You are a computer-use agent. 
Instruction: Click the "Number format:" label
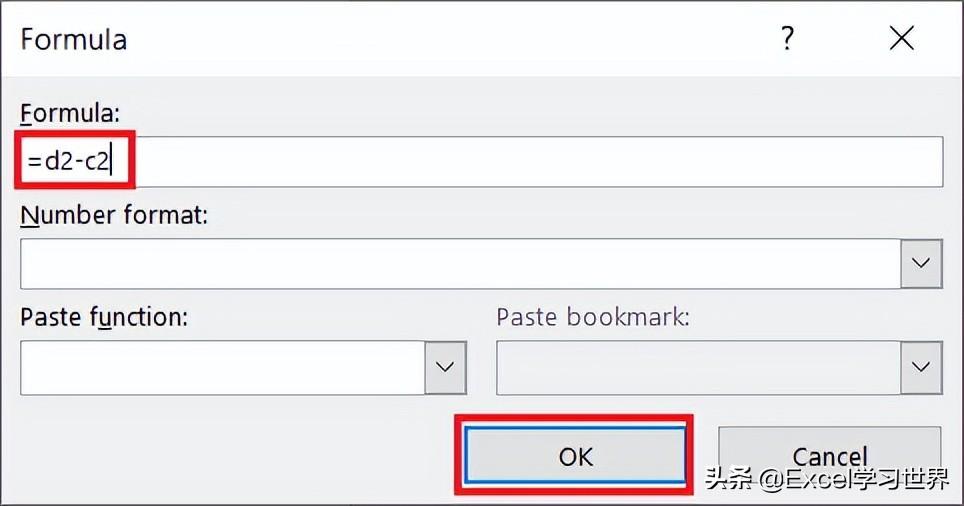pos(114,215)
